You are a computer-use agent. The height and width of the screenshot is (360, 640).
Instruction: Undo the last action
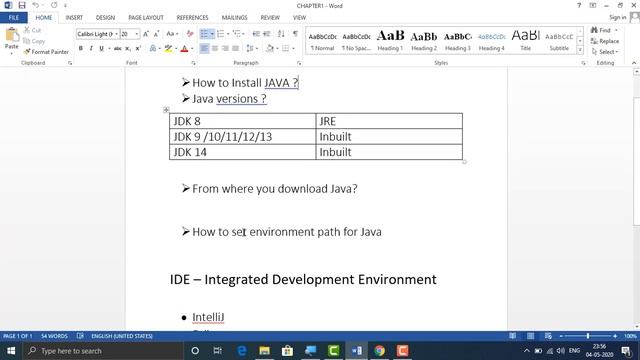pyautogui.click(x=36, y=5)
